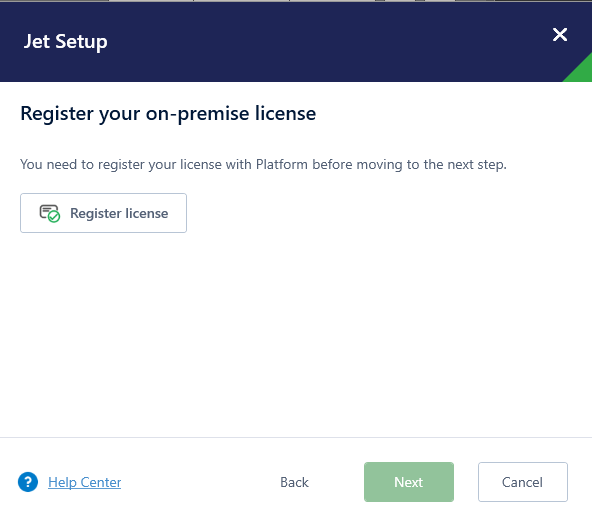Click the license card icon with green checkmark

coord(49,213)
